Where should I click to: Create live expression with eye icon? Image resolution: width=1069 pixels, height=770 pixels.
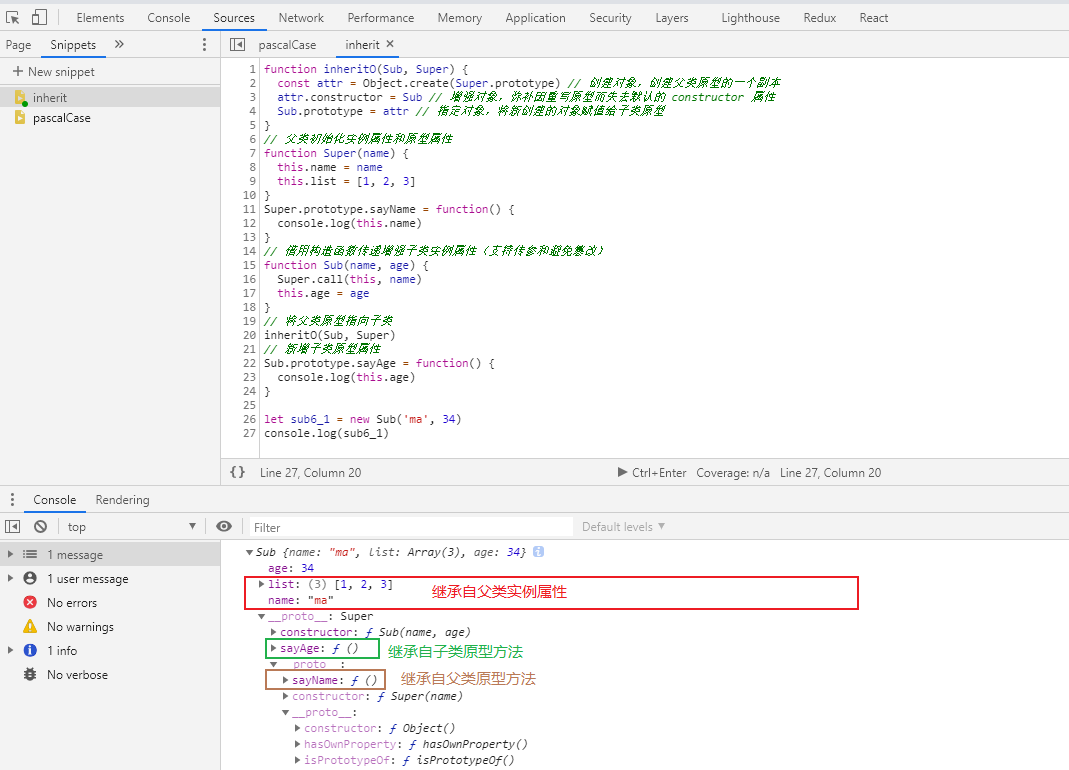tap(224, 526)
